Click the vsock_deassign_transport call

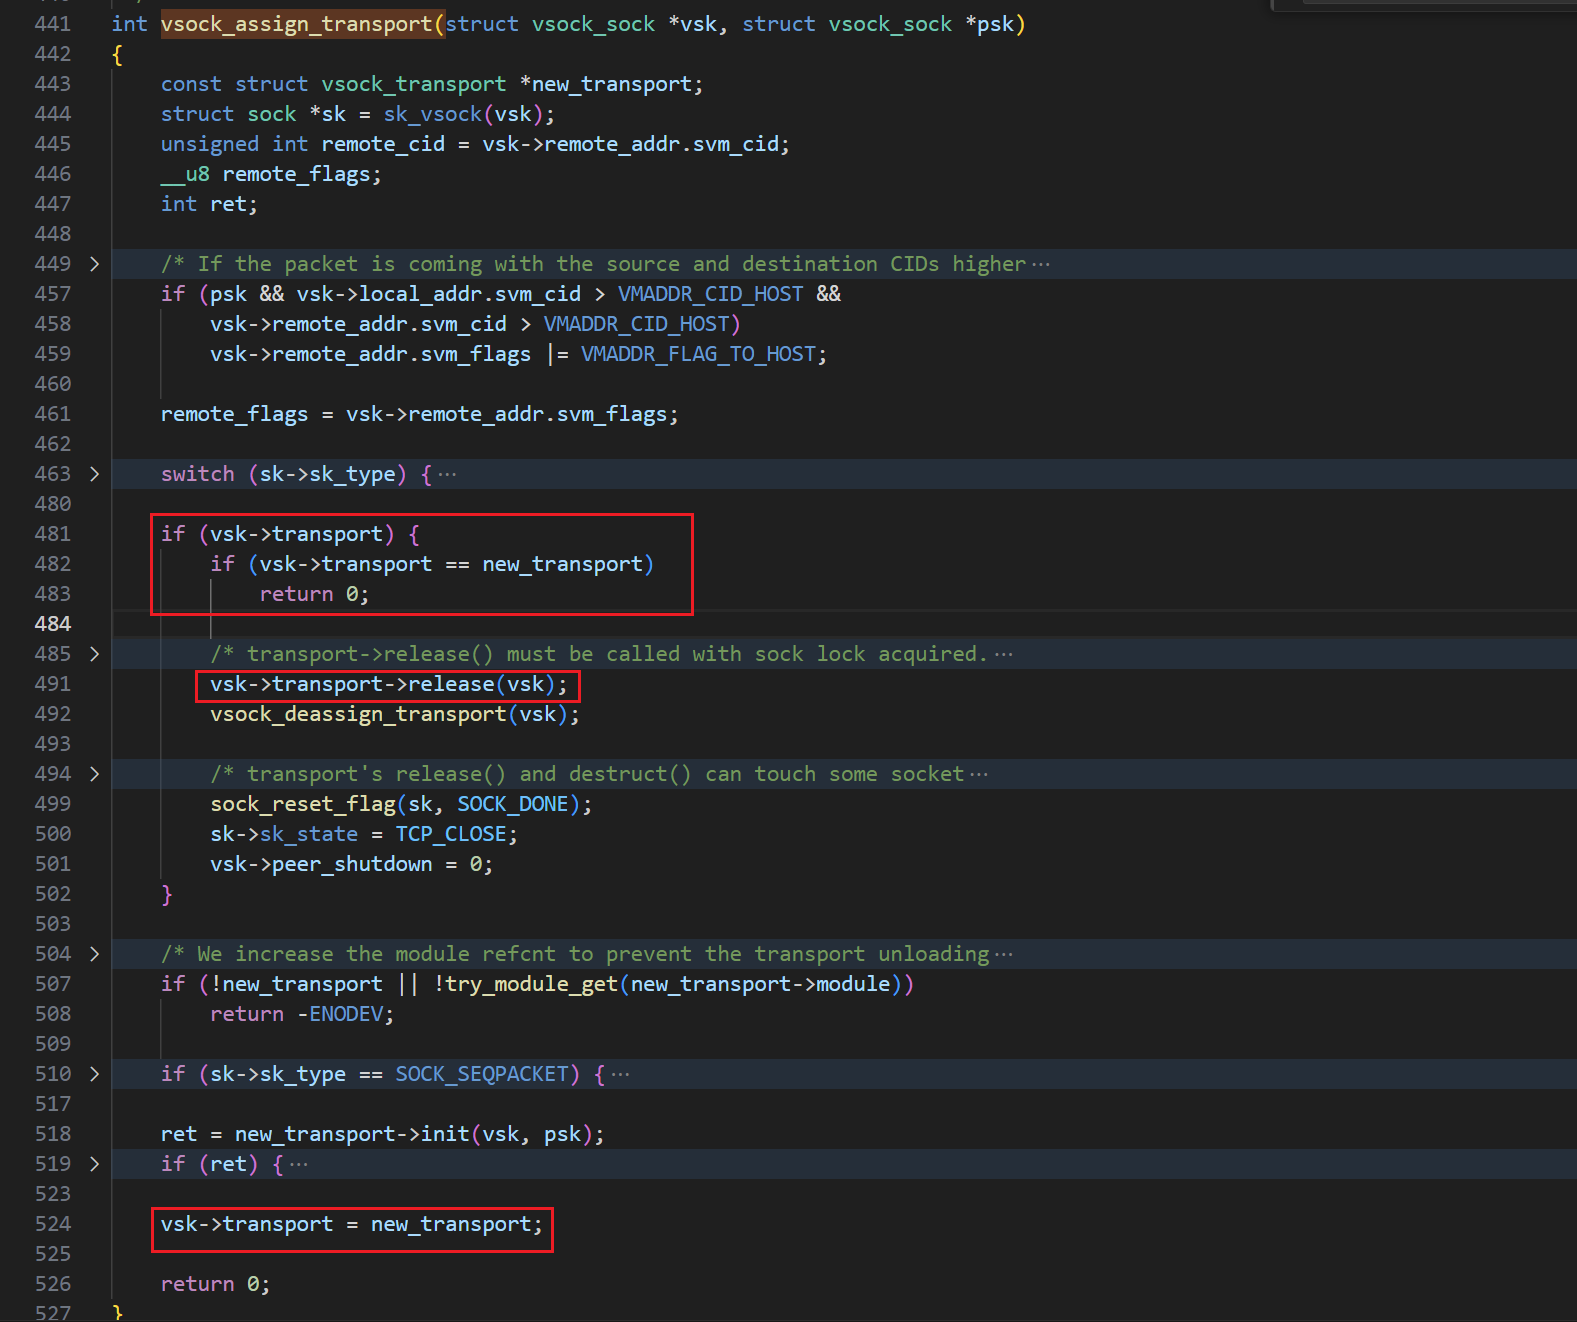(358, 714)
